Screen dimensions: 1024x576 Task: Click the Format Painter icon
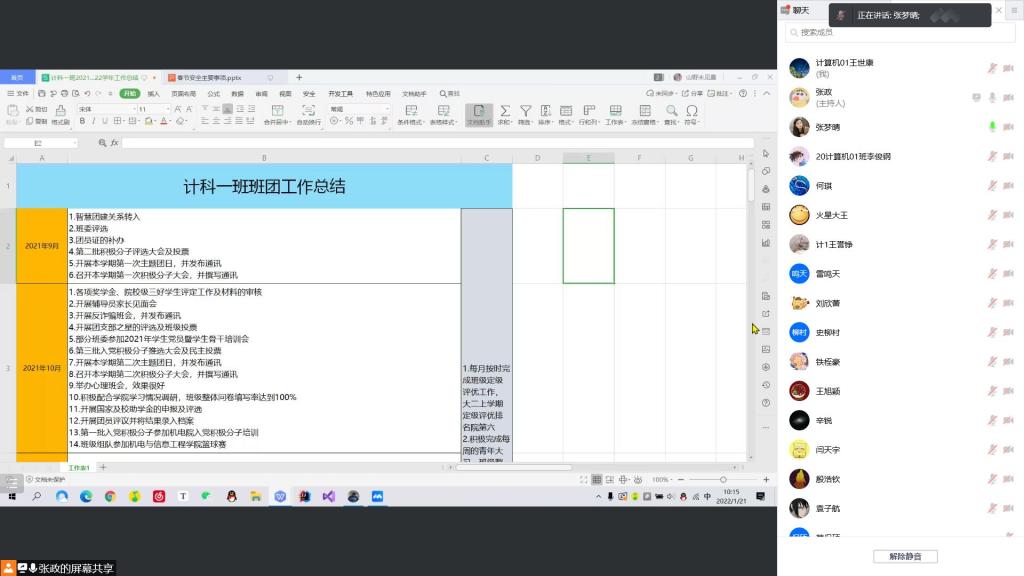(60, 113)
